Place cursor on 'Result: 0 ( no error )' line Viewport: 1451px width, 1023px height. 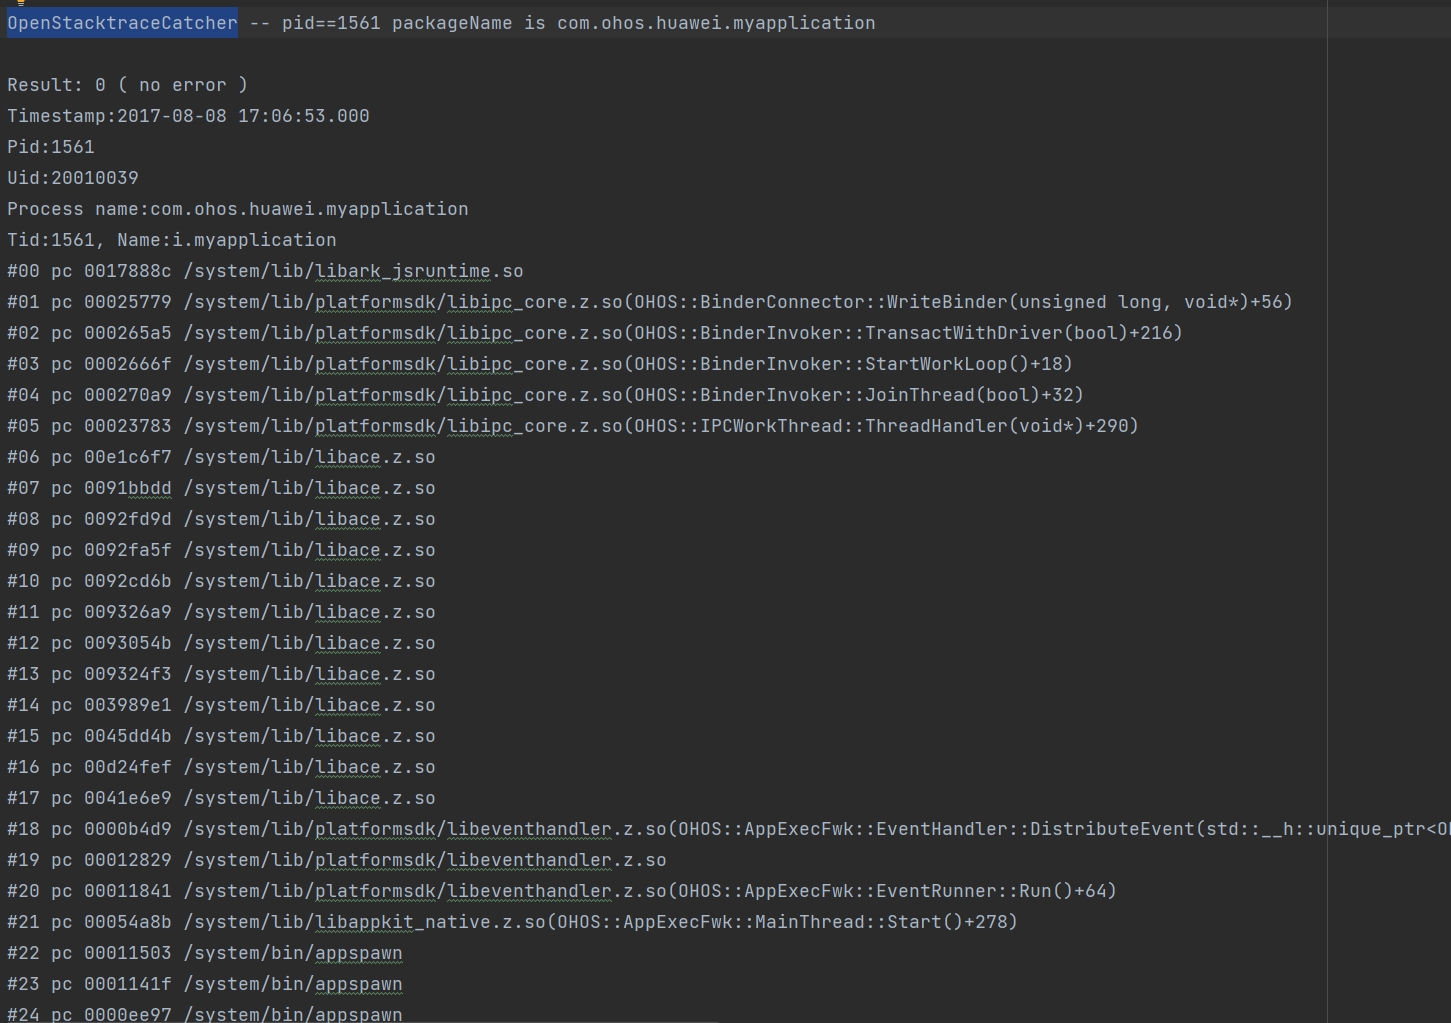coord(127,85)
